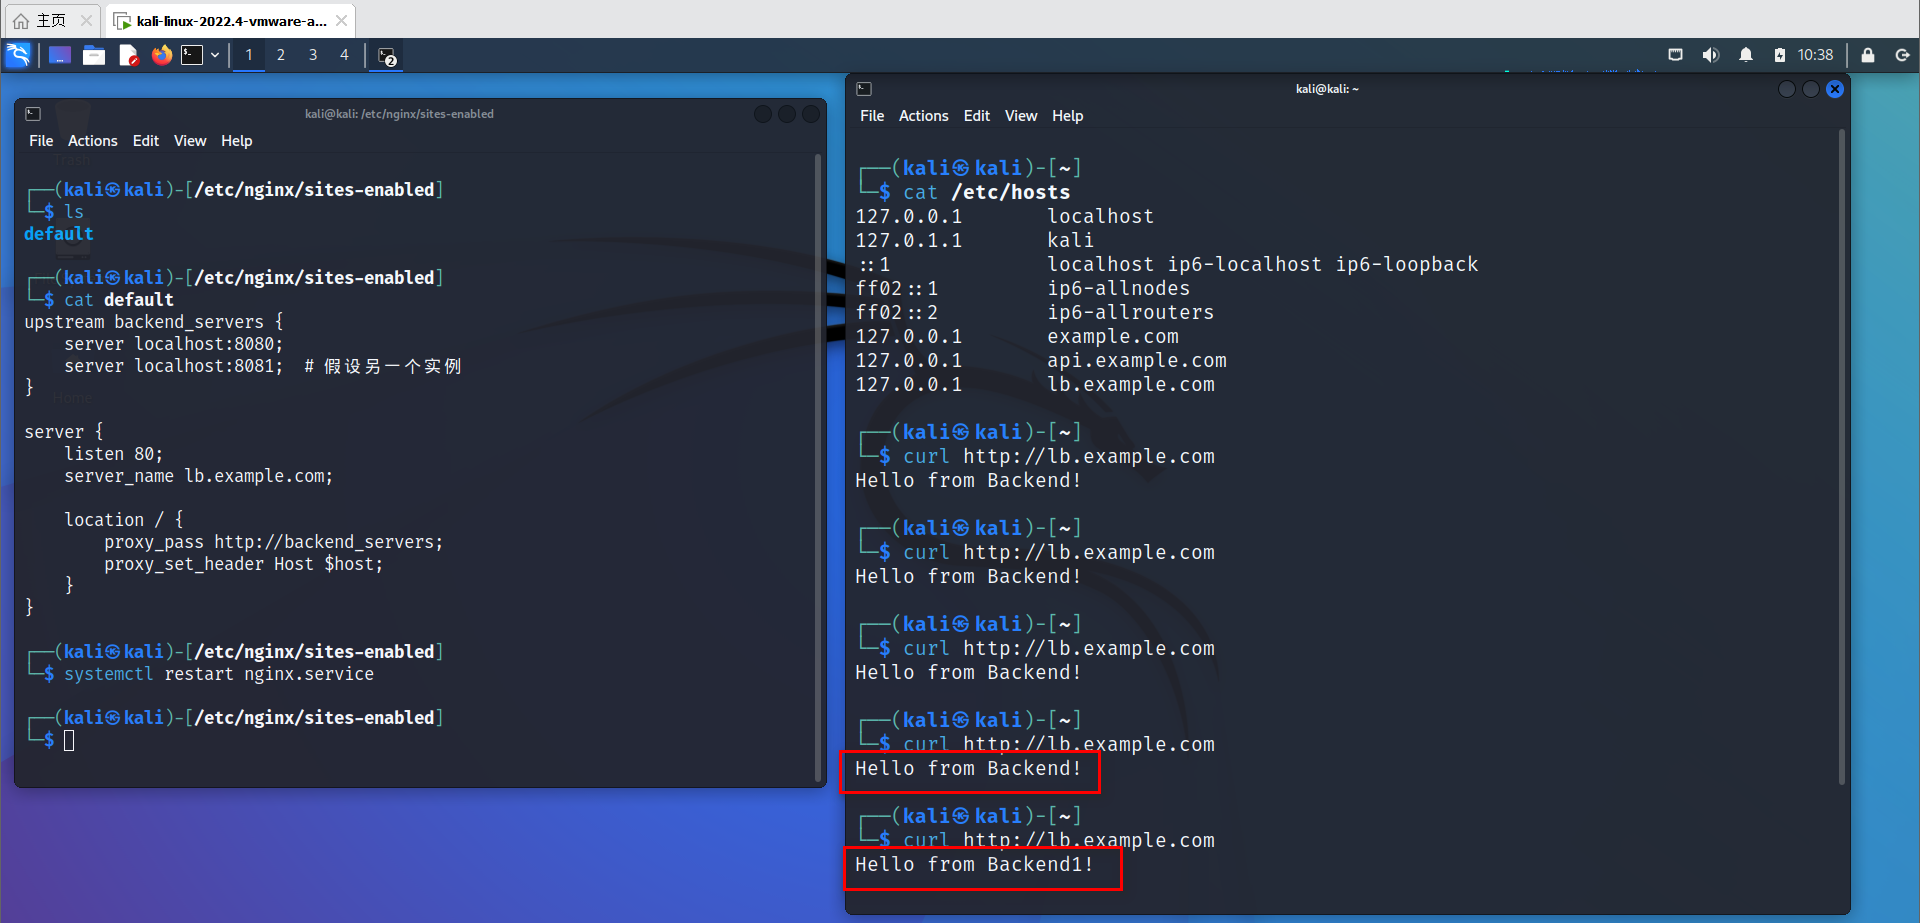Open Actions menu in sites-enabled terminal

point(93,141)
